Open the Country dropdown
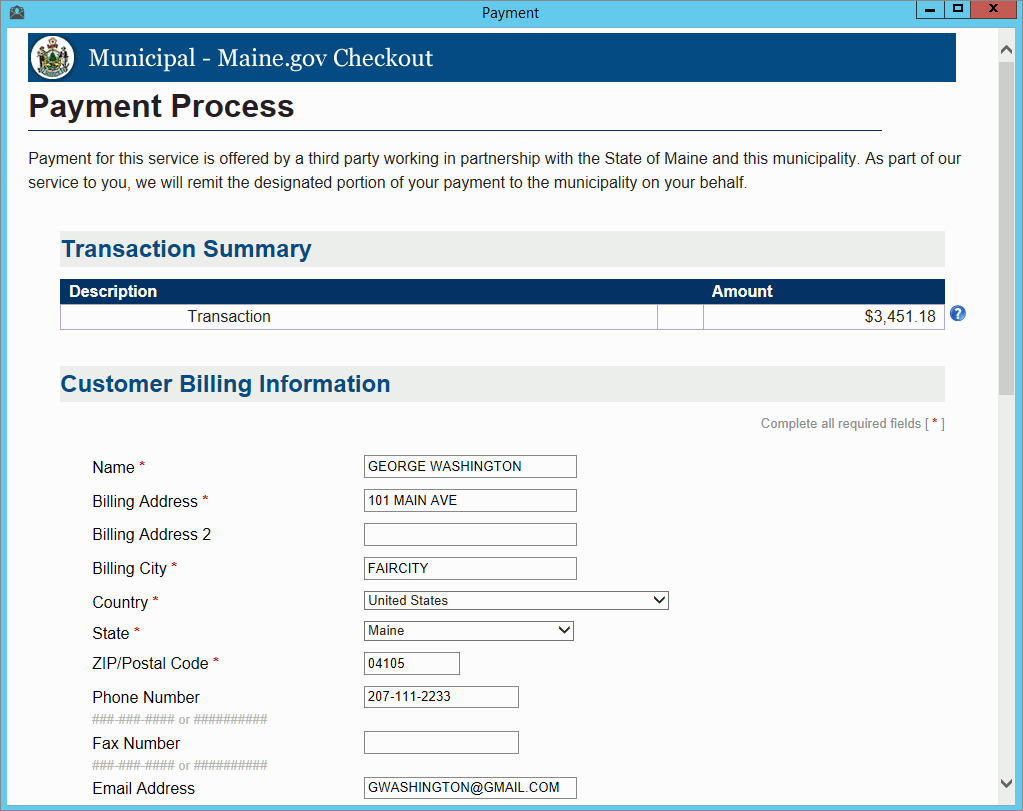1023x811 pixels. (x=516, y=600)
